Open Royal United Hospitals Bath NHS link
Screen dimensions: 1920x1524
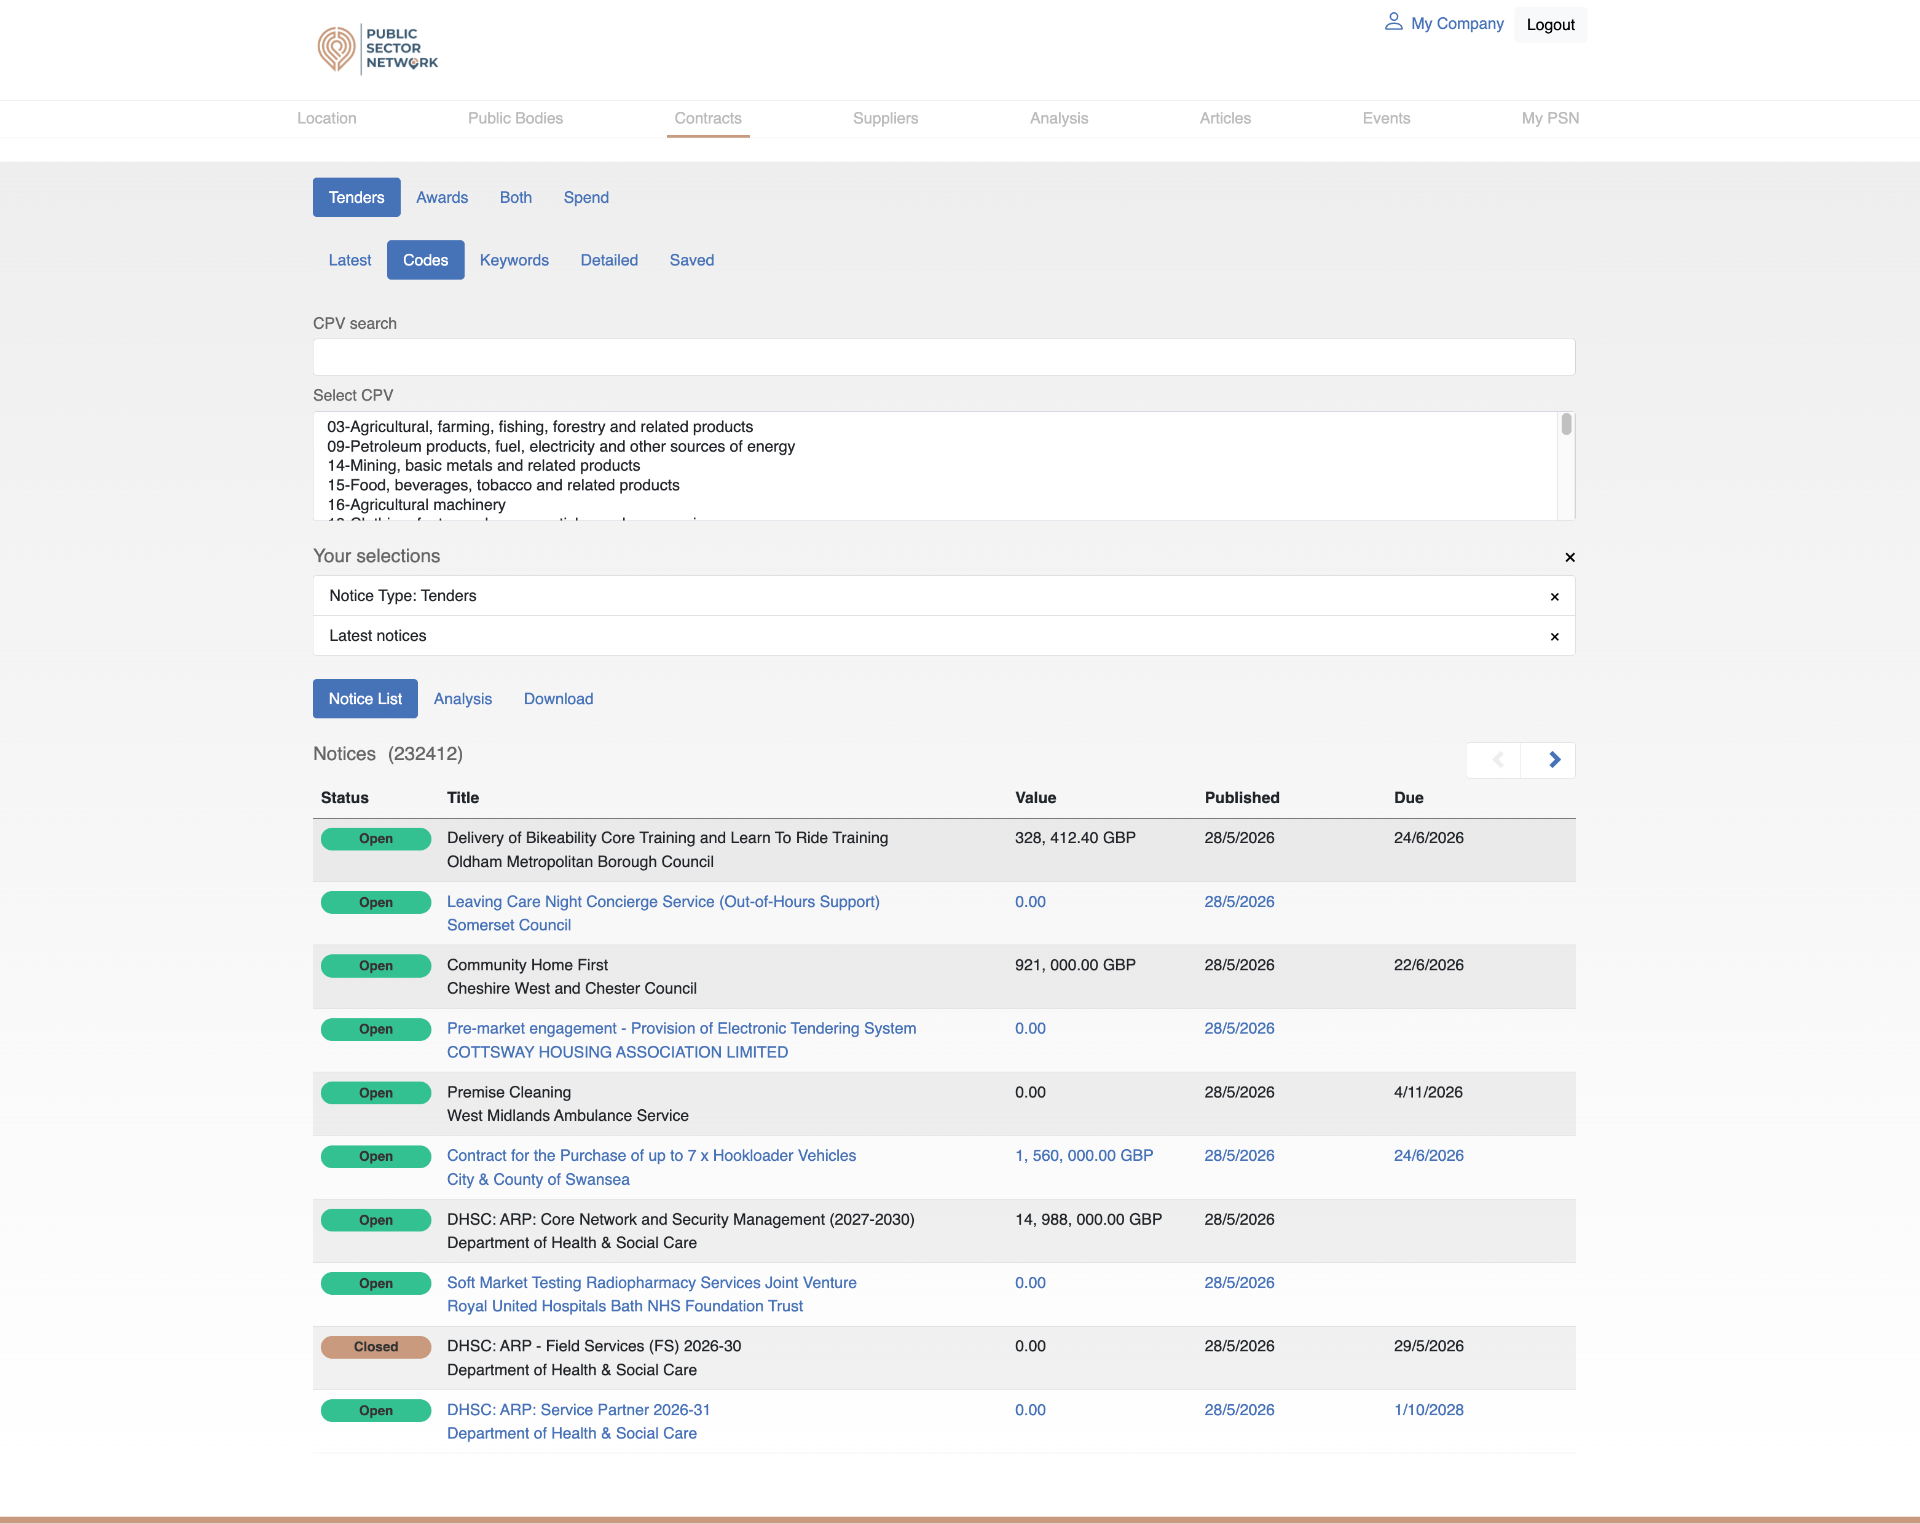point(625,1306)
